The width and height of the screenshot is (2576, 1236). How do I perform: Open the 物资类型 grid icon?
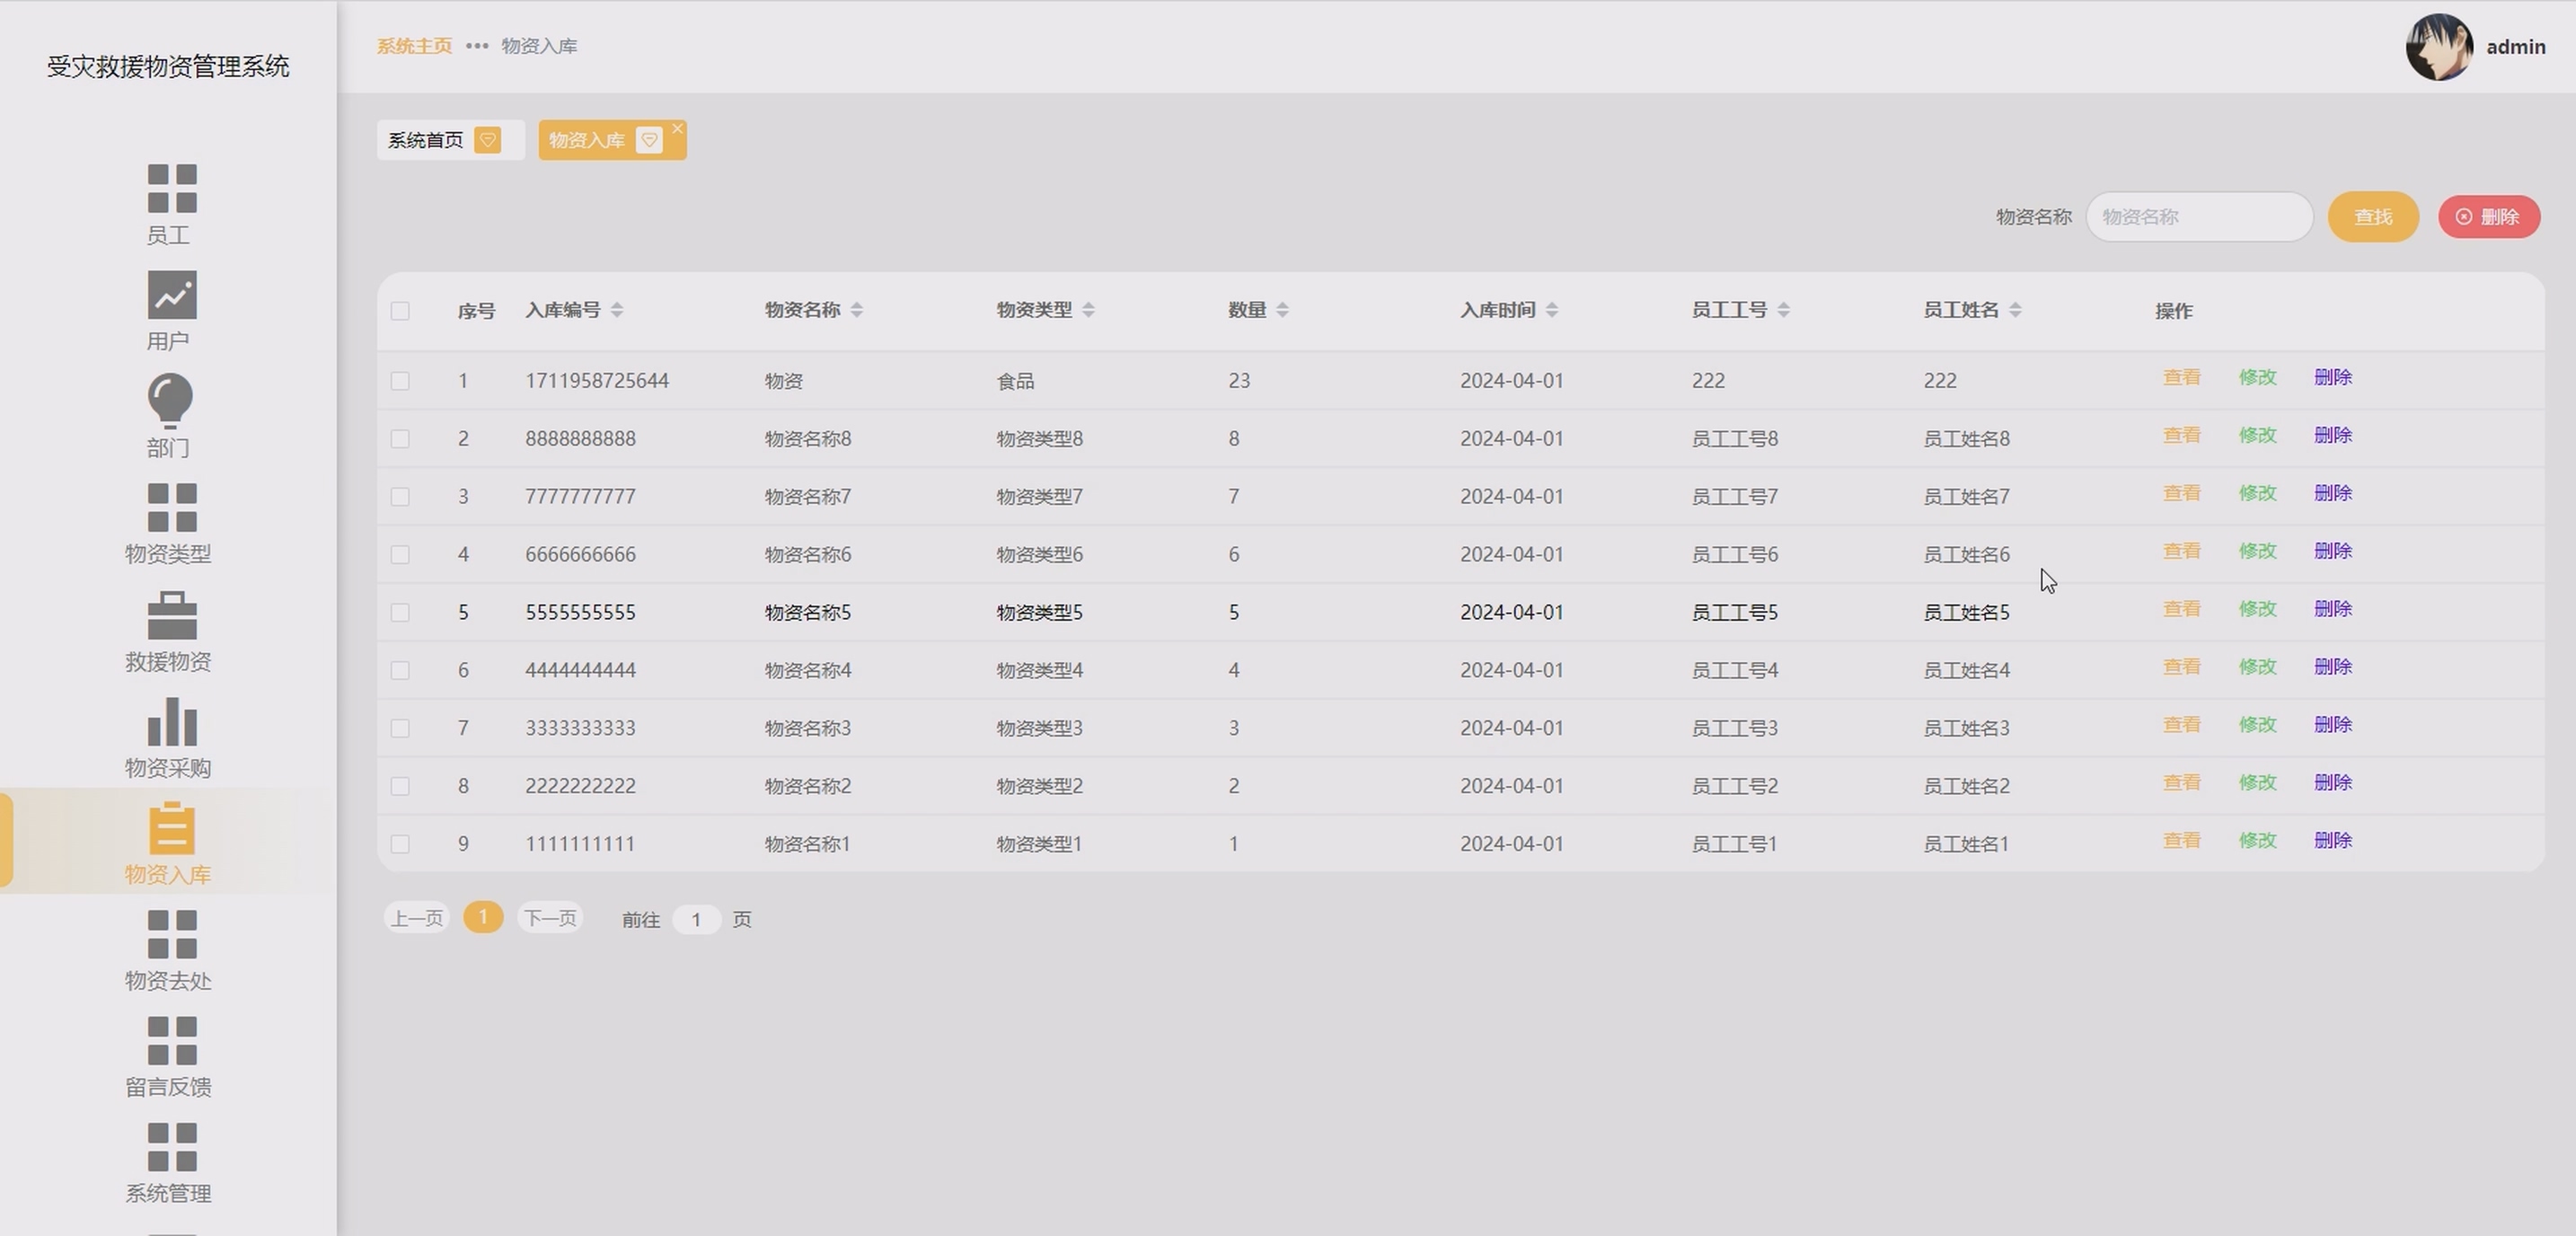(171, 508)
